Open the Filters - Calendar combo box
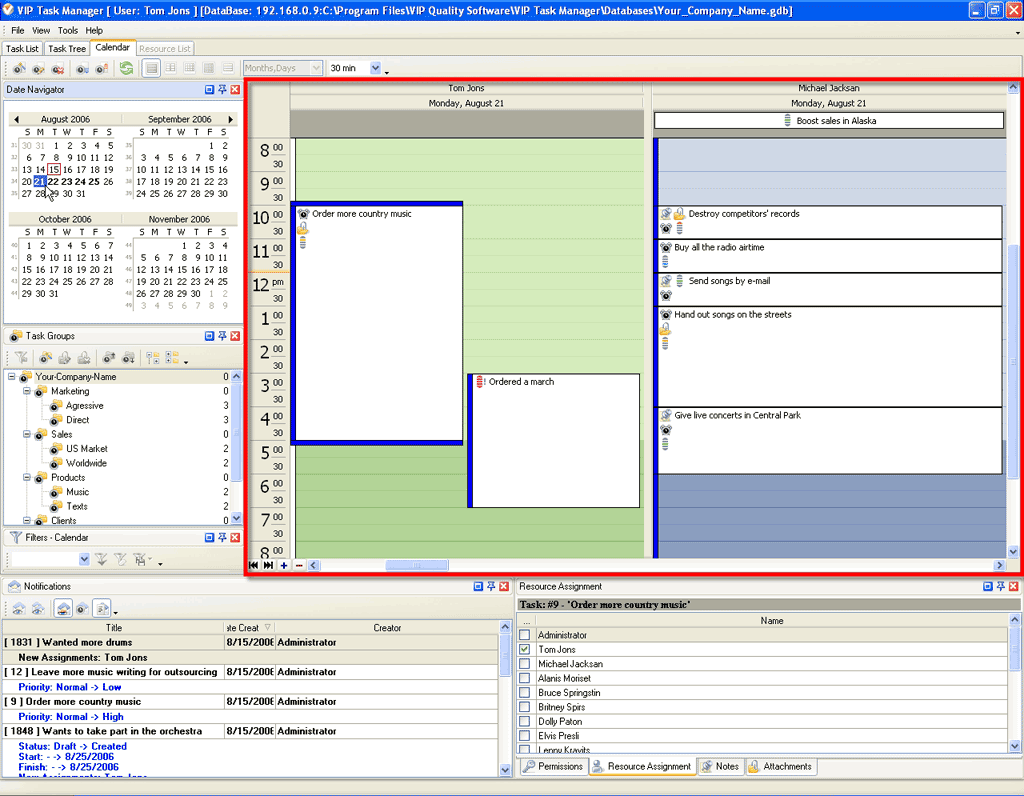Image resolution: width=1024 pixels, height=796 pixels. point(84,559)
